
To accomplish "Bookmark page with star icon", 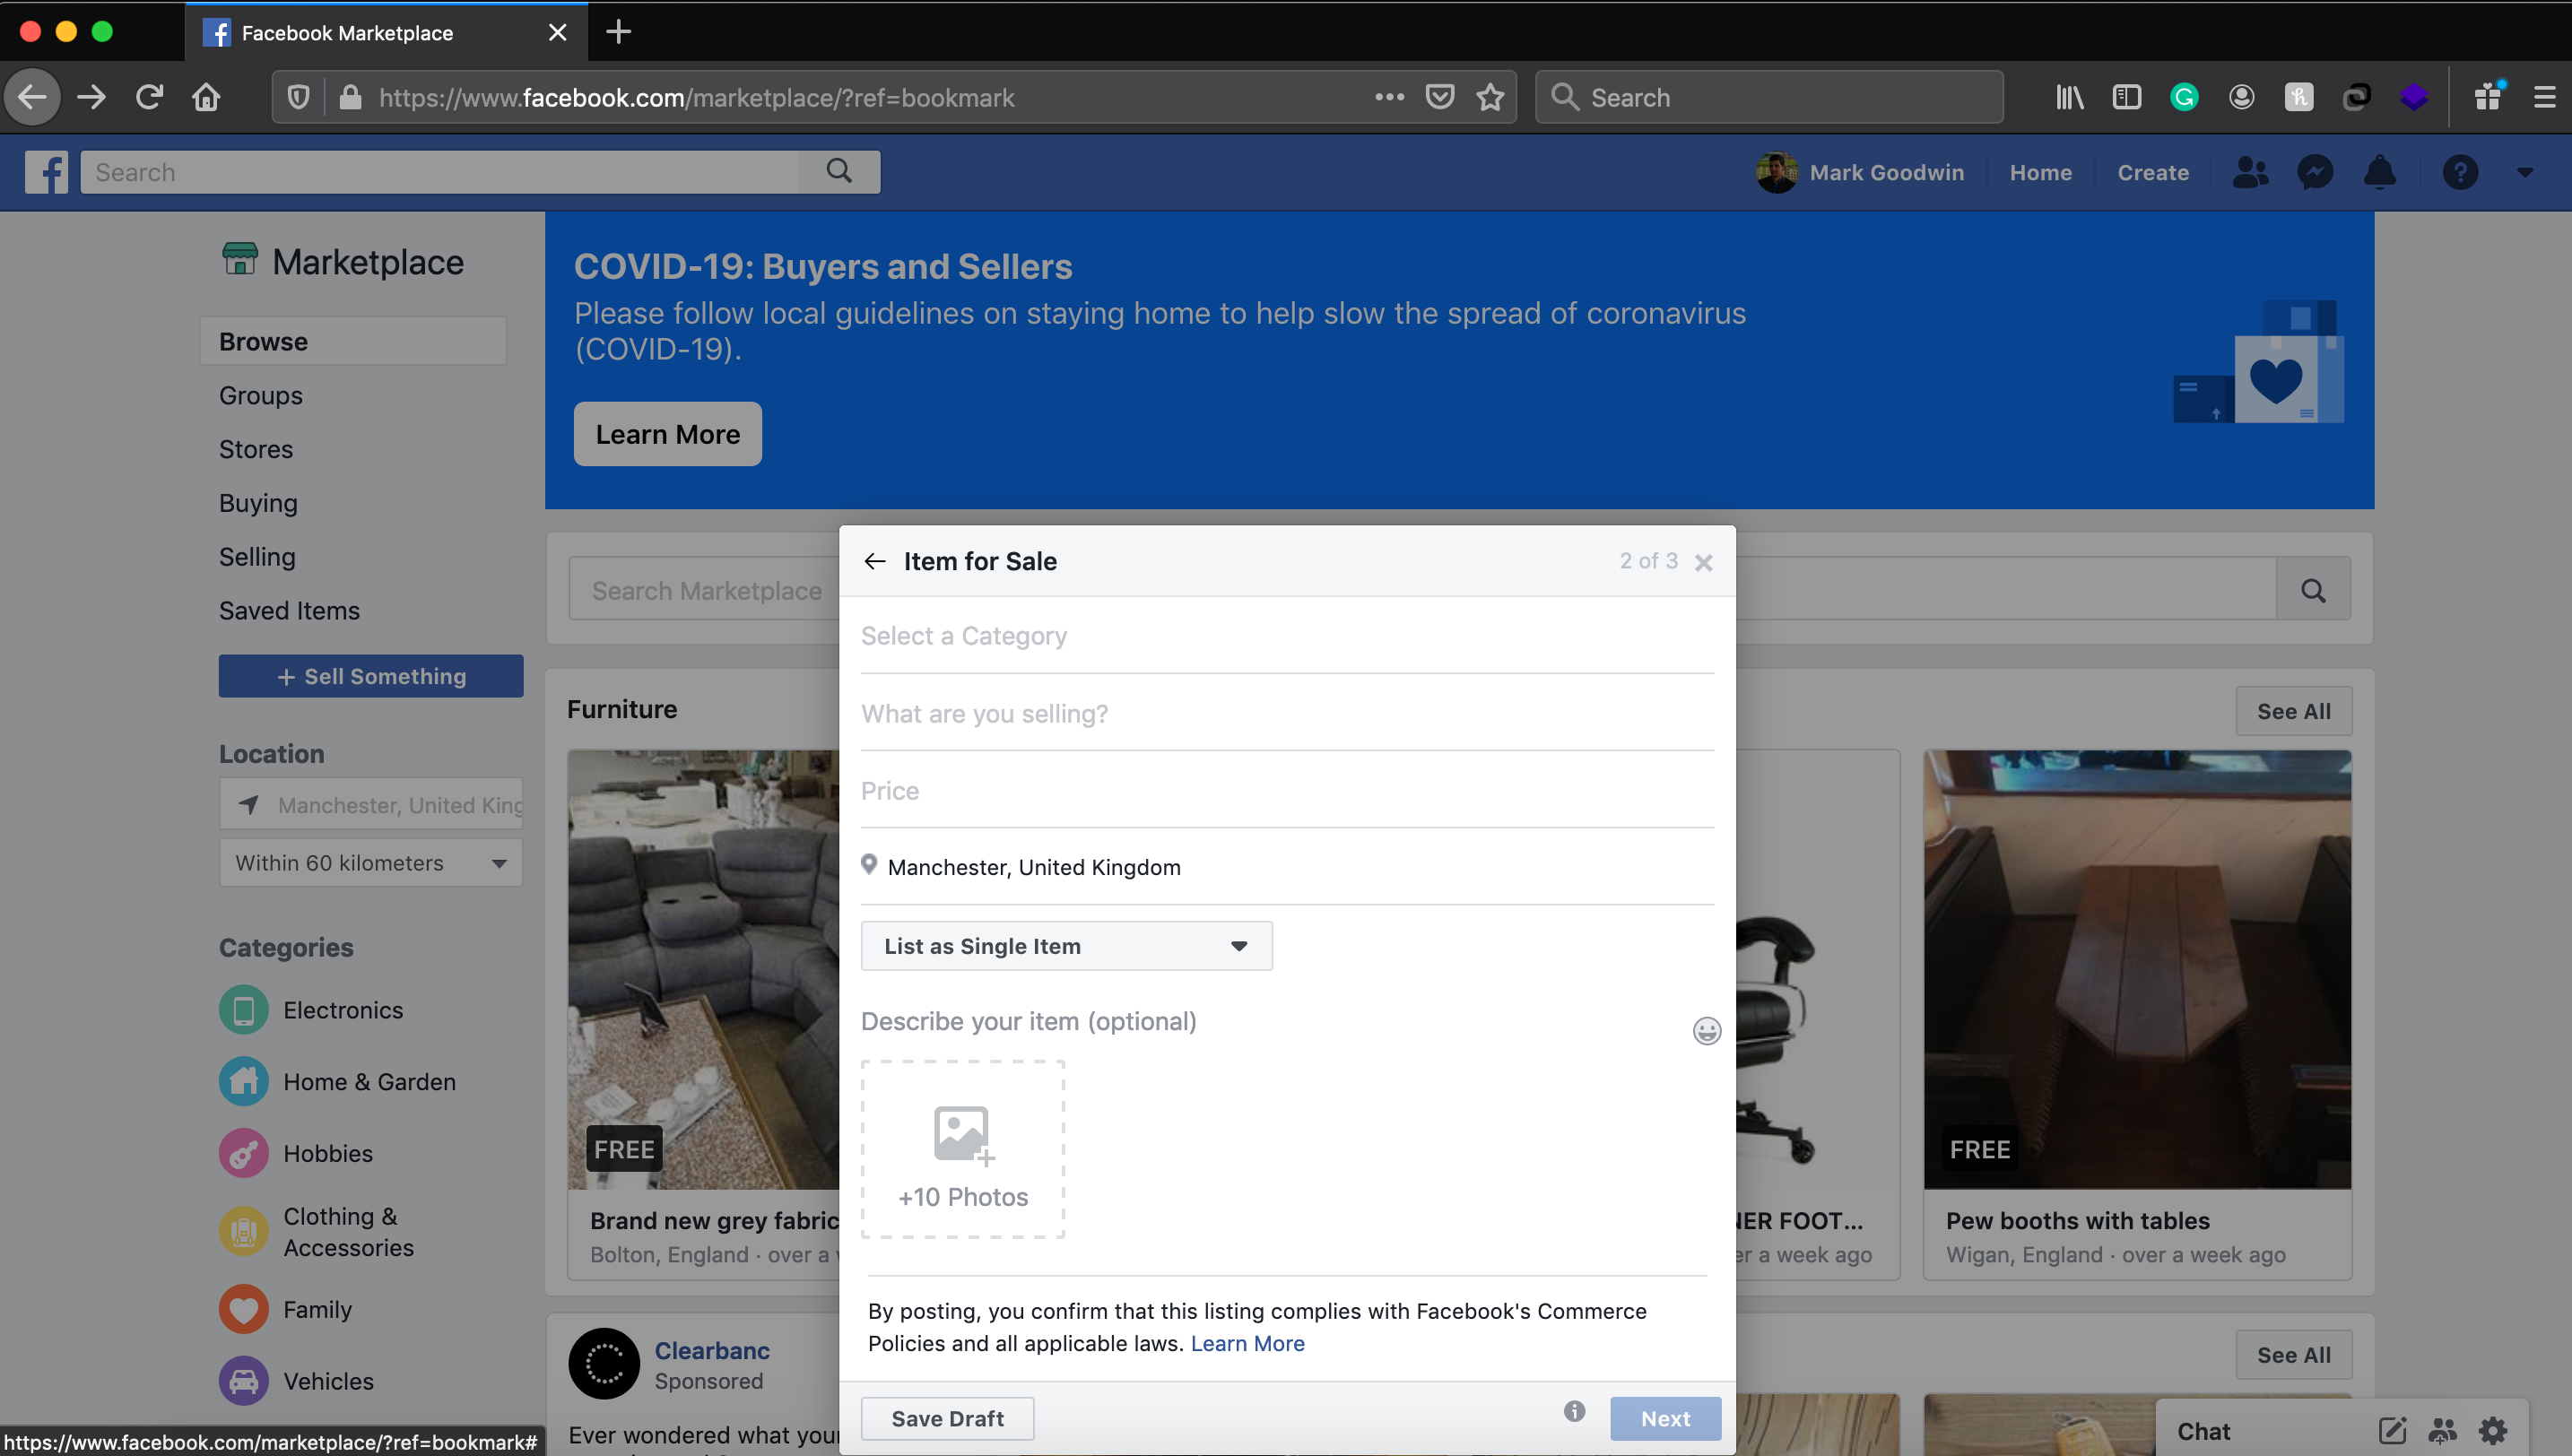I will (1490, 97).
